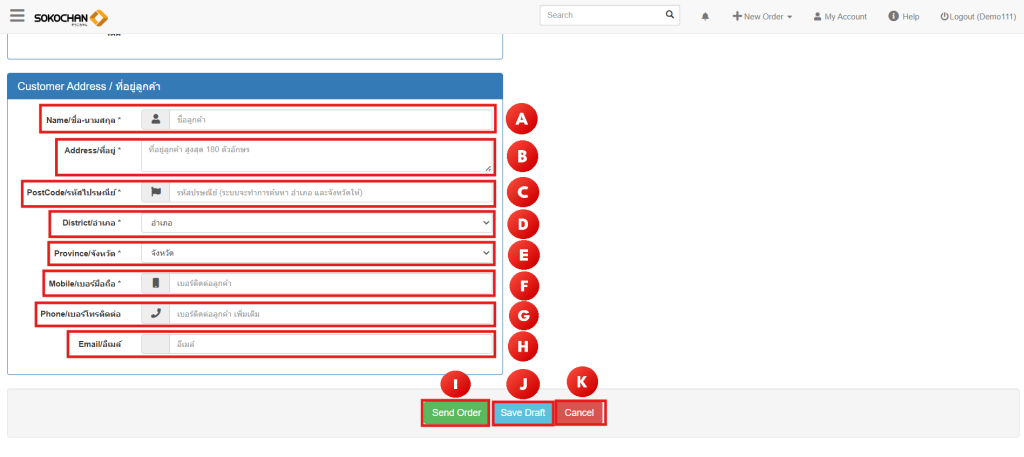The height and width of the screenshot is (457, 1024).
Task: Click into the Email input field
Action: click(330, 345)
